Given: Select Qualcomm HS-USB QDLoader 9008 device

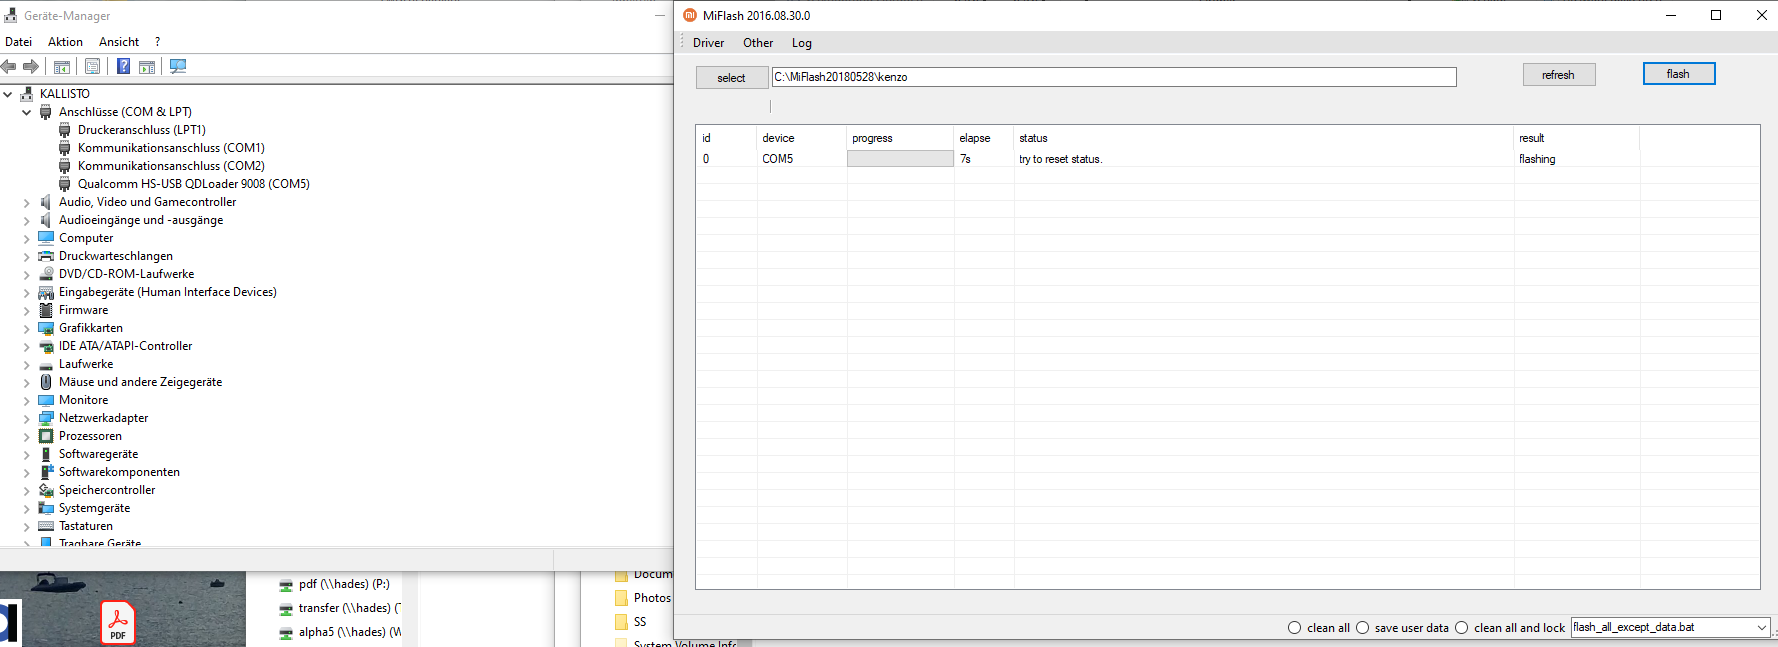Looking at the screenshot, I should [193, 184].
